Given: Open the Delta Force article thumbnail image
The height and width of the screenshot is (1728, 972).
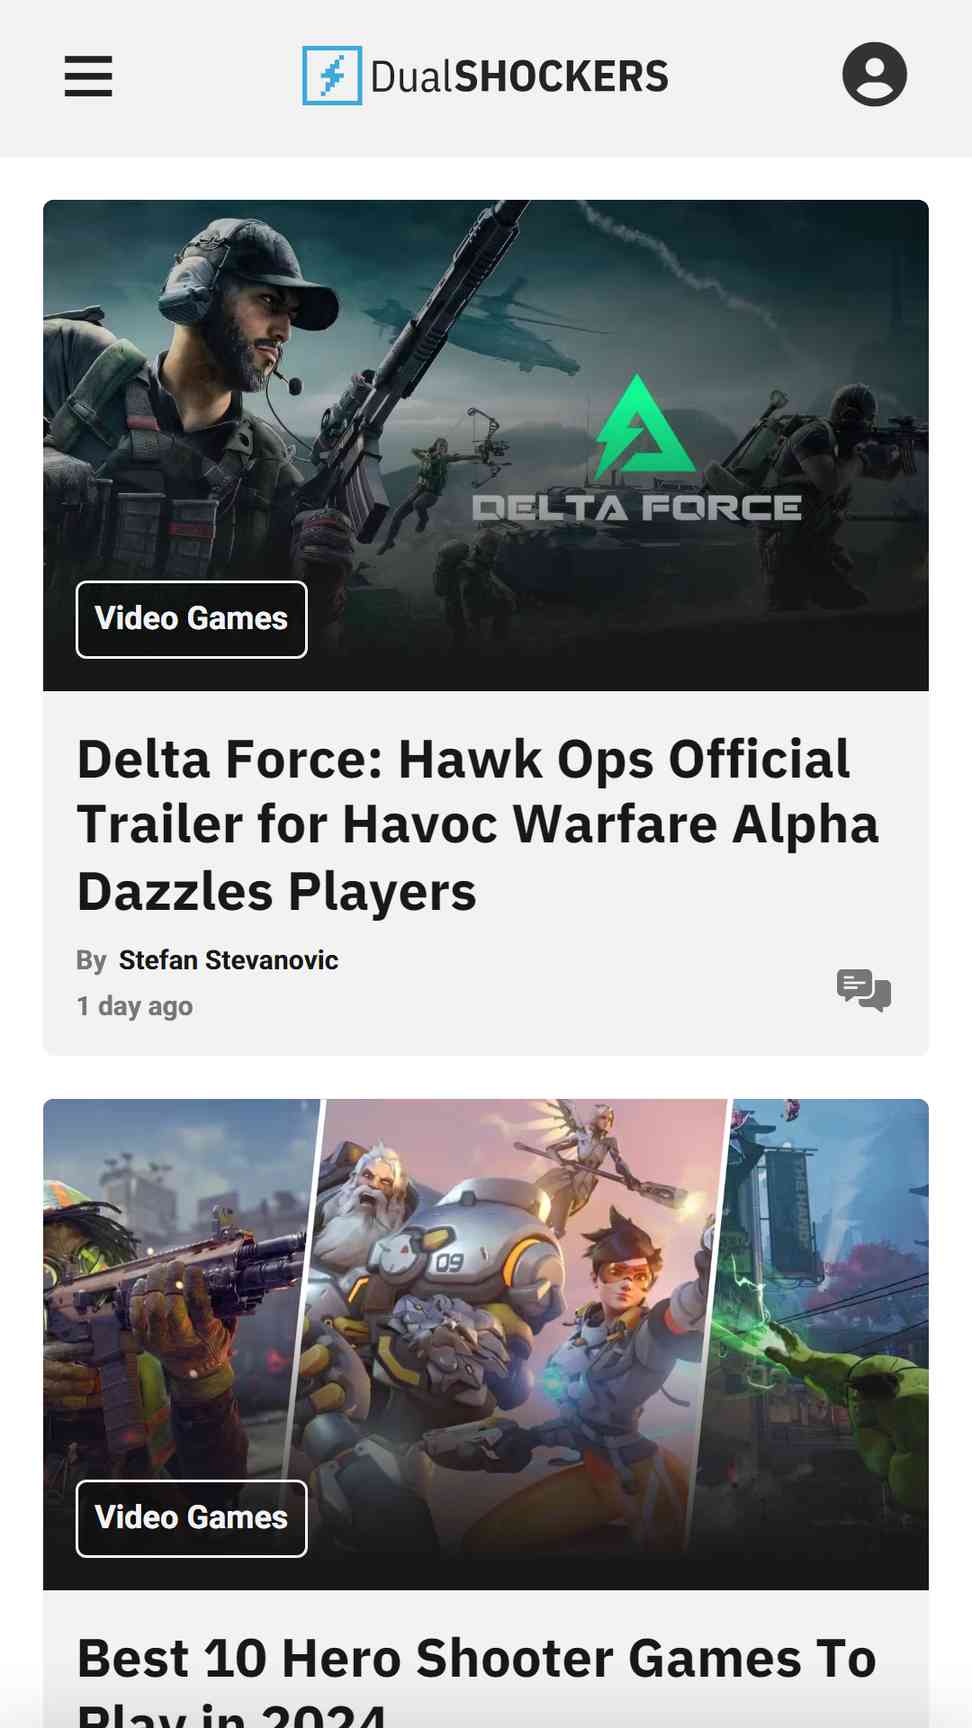Looking at the screenshot, I should click(x=486, y=445).
